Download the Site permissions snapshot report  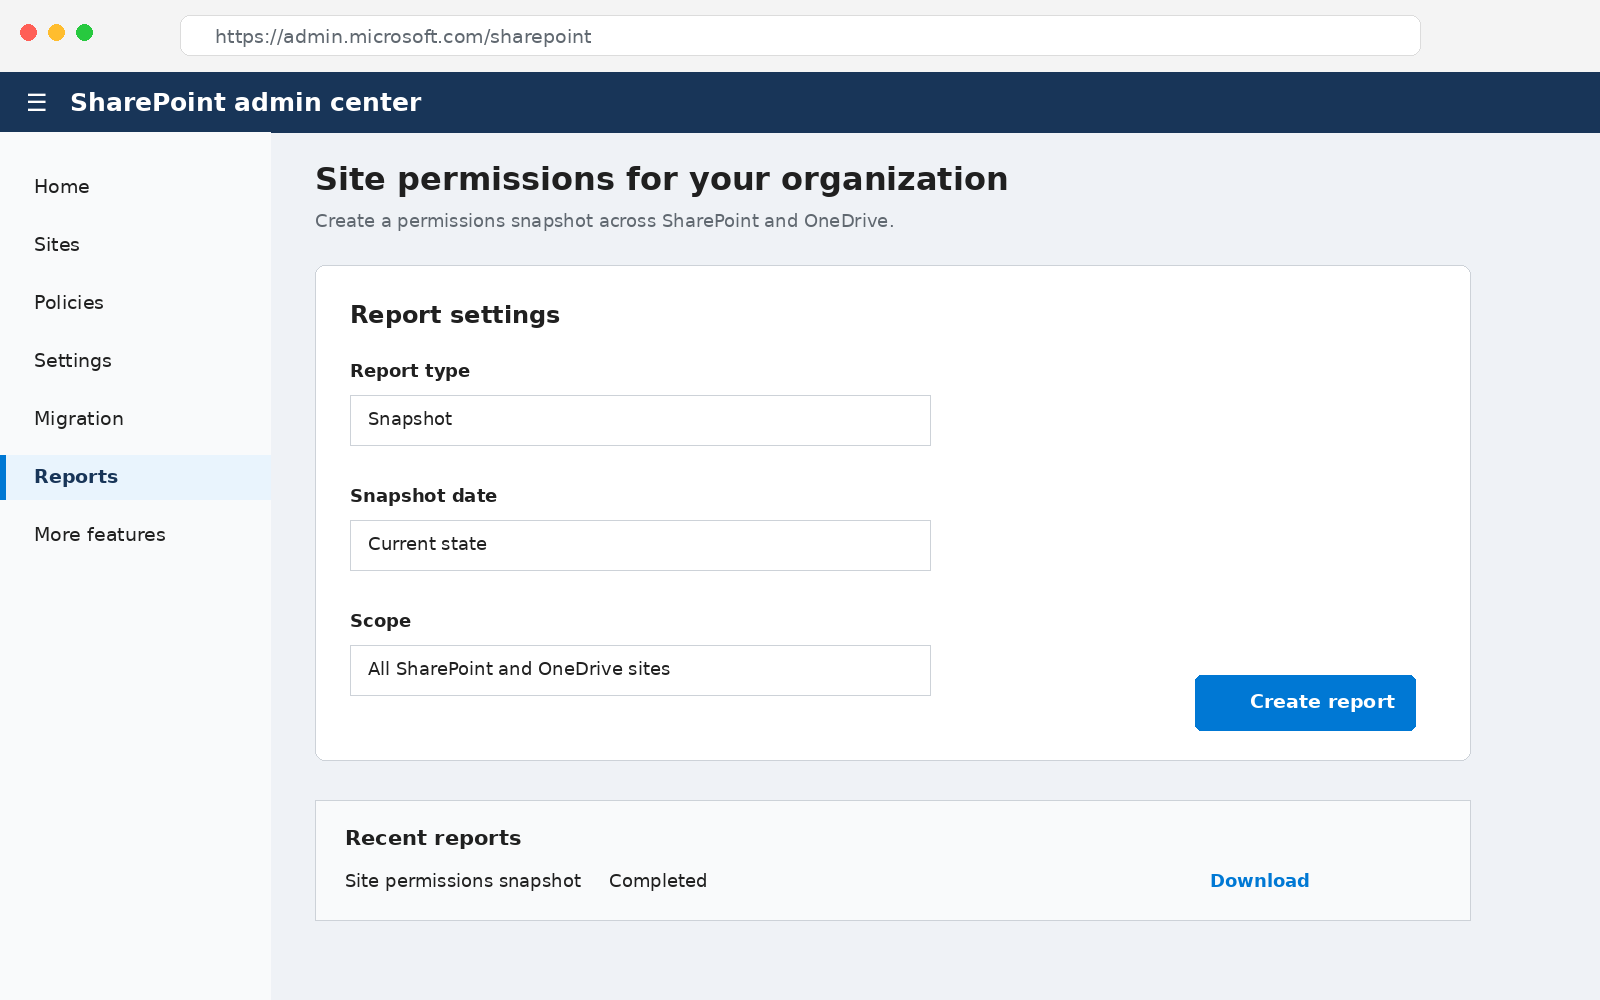[x=1259, y=881]
